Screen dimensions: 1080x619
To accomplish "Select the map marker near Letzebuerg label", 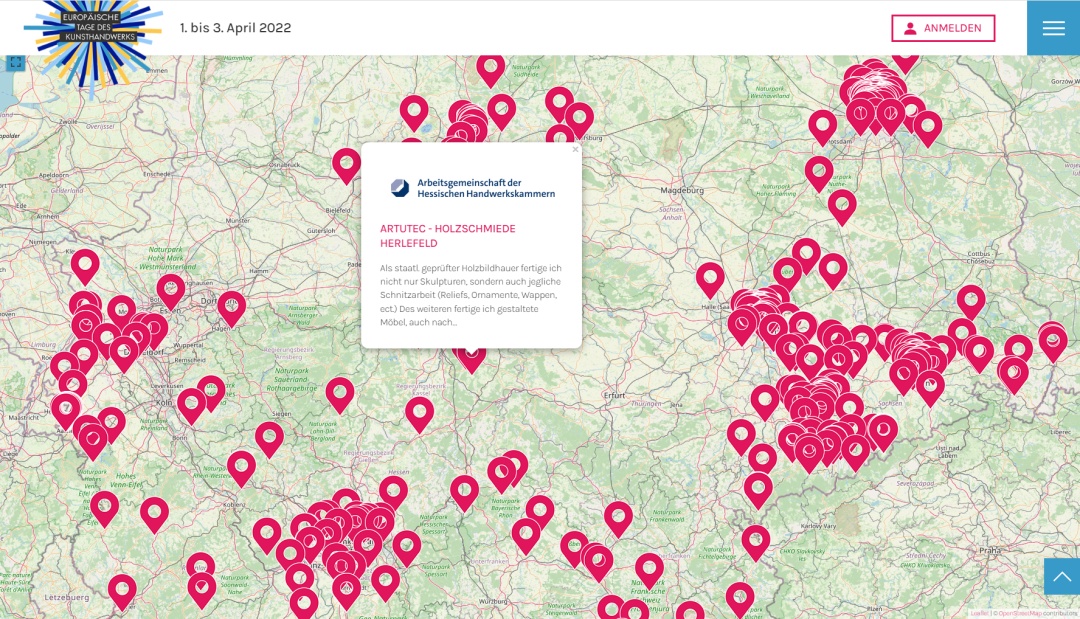I will tap(122, 591).
